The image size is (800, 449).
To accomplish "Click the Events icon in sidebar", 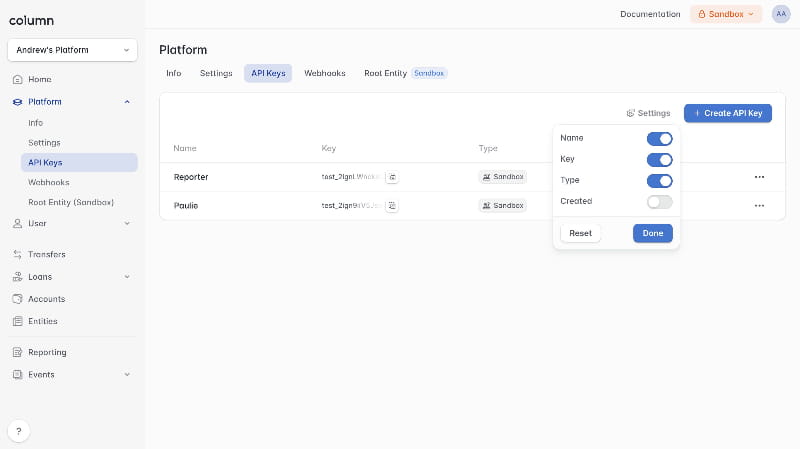I will (17, 375).
